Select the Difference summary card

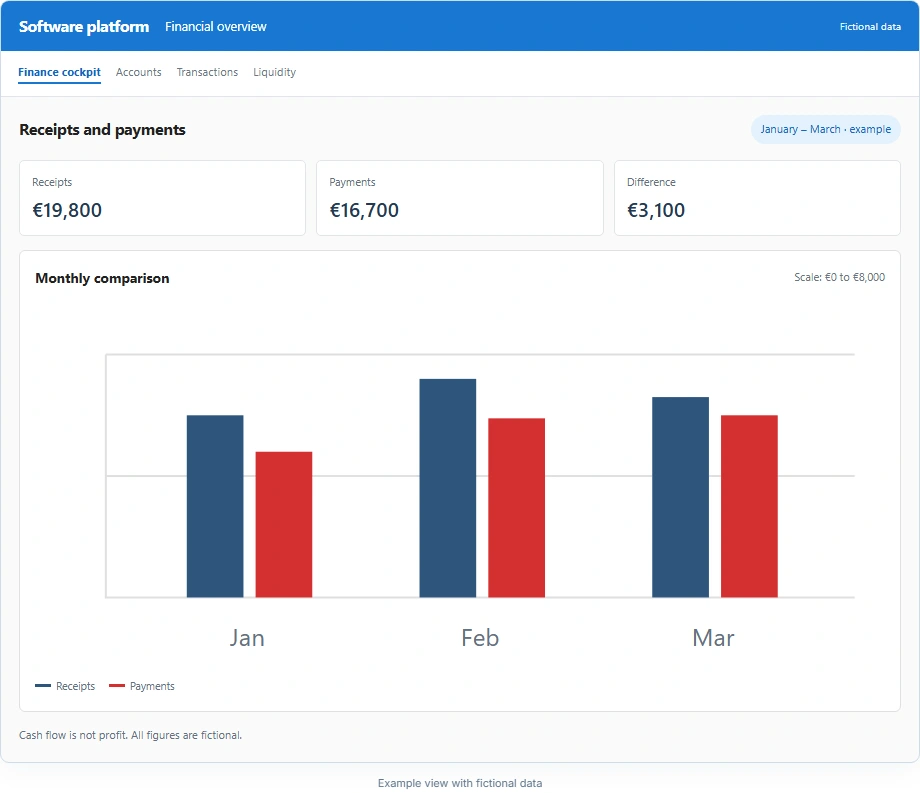(757, 198)
